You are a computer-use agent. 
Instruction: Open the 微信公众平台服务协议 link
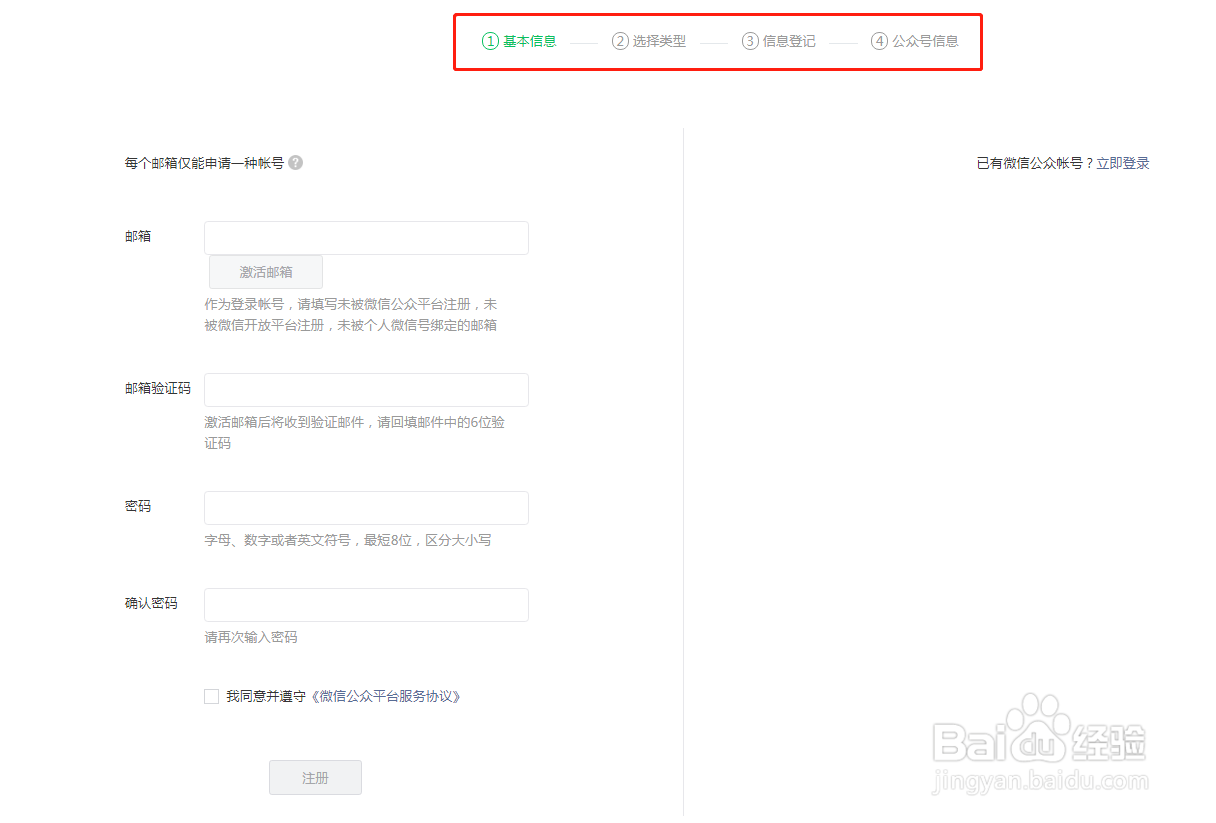tap(384, 696)
